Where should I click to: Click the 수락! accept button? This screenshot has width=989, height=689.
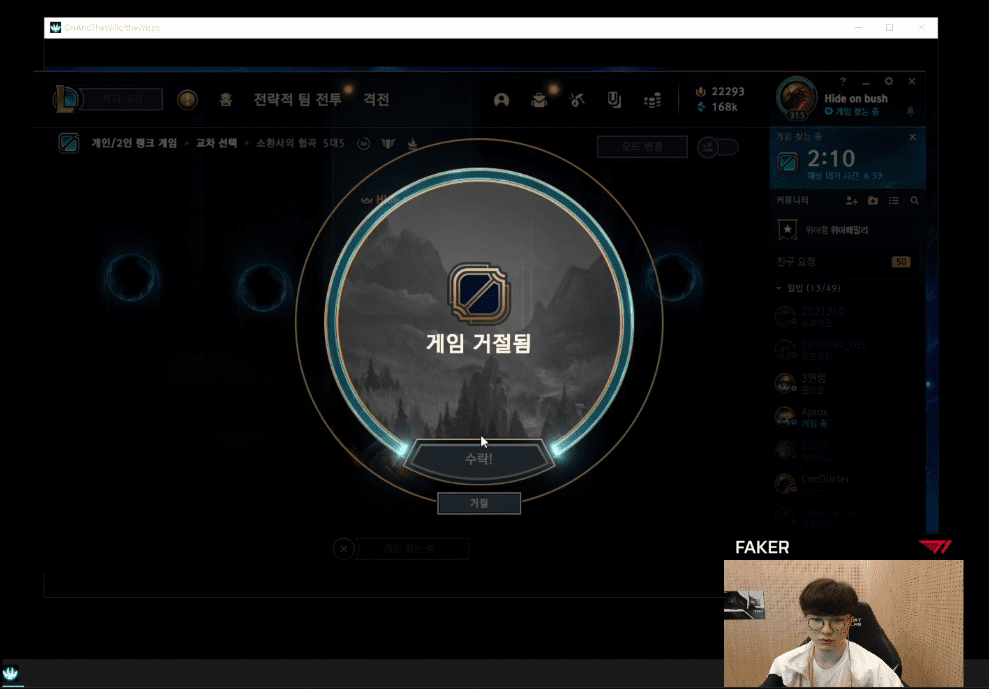coord(479,459)
